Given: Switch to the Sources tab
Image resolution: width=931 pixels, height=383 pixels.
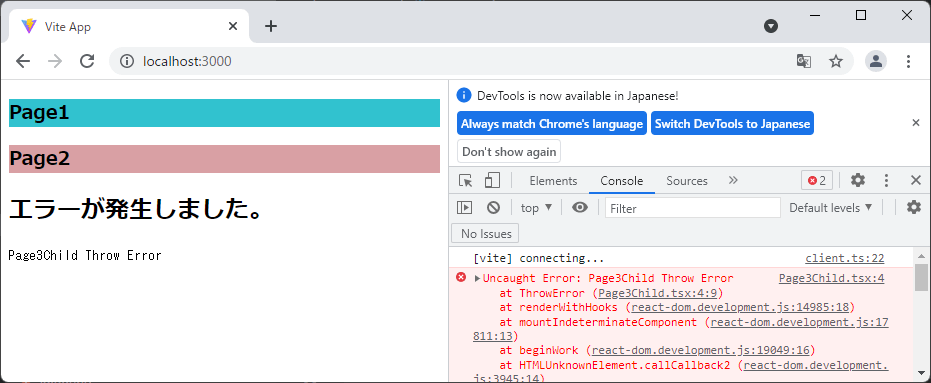Looking at the screenshot, I should click(687, 181).
